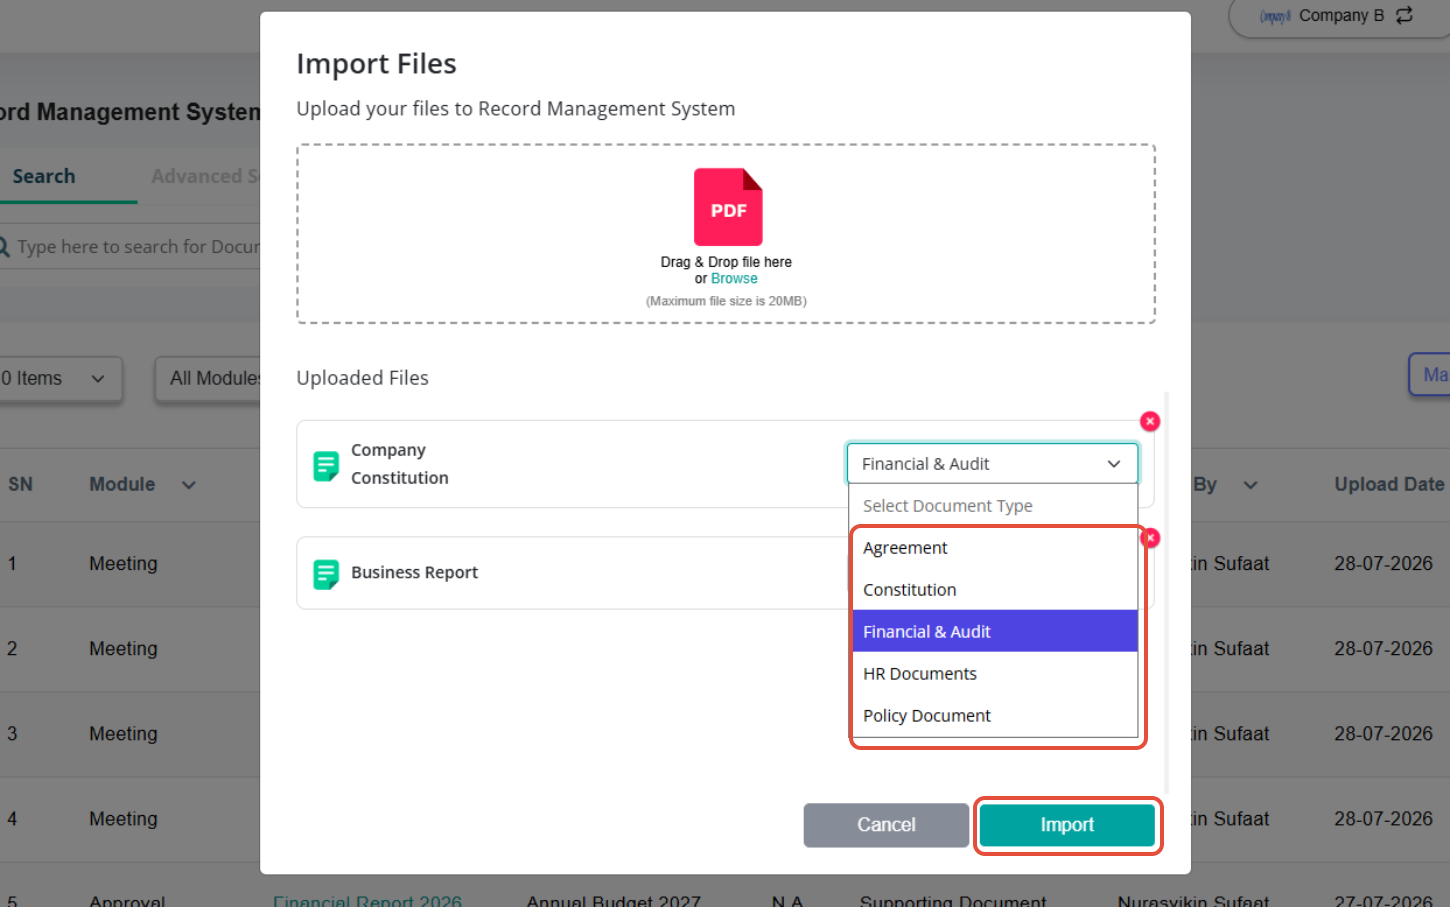Viewport: 1450px width, 907px height.
Task: Click the Annual Budget 2027 cell
Action: point(613,901)
